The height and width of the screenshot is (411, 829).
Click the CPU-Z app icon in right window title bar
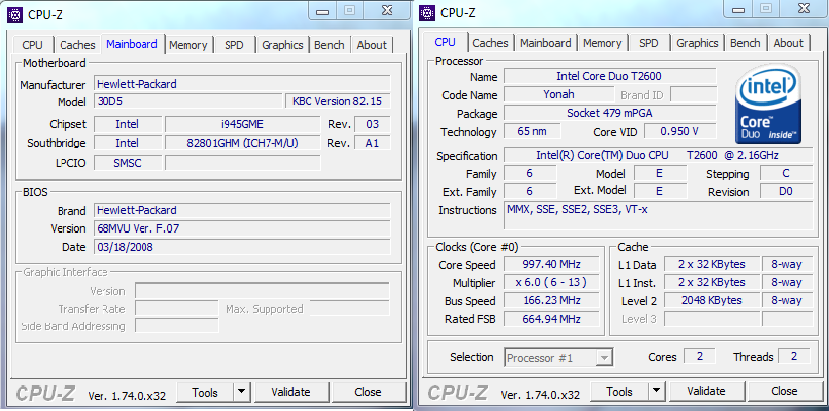pyautogui.click(x=427, y=12)
